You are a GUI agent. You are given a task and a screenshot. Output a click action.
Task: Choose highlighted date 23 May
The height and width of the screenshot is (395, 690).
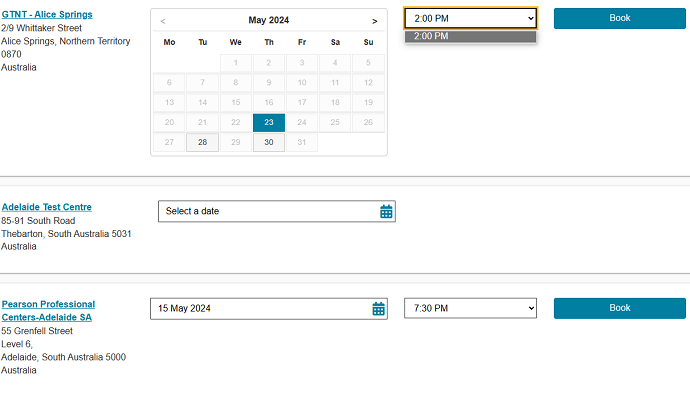(269, 122)
